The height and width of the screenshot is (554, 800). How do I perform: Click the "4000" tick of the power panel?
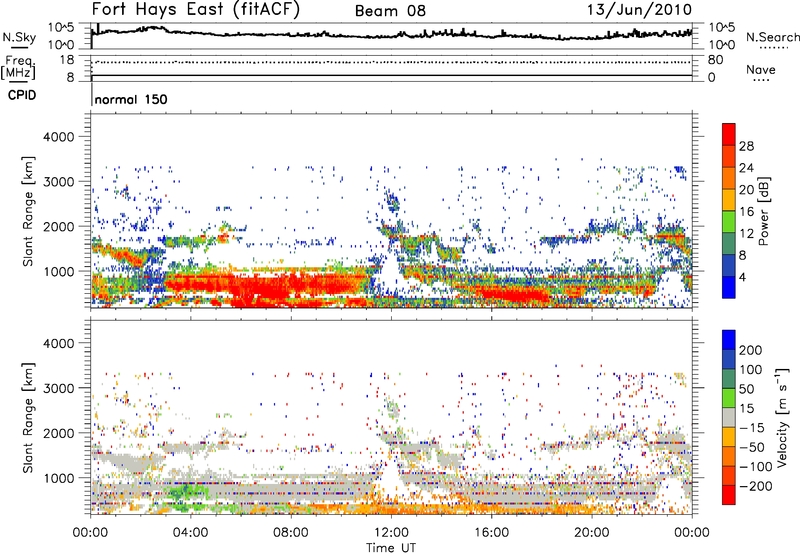coord(58,137)
